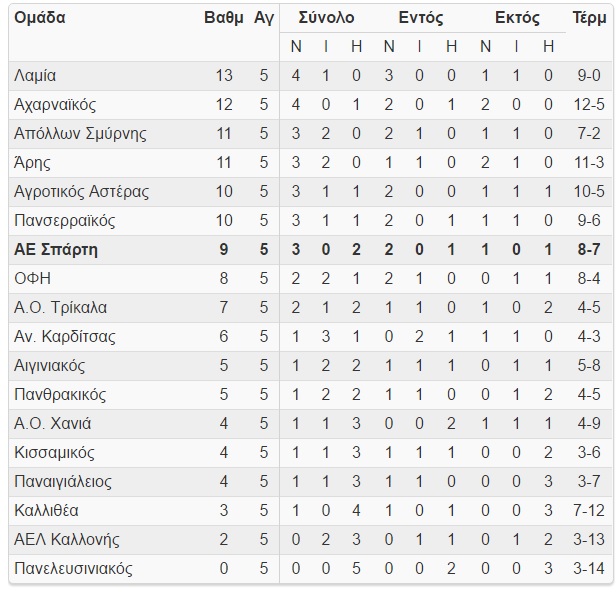Click the Αν. Καρδίτσας team name
The width and height of the screenshot is (616, 599).
pos(65,337)
